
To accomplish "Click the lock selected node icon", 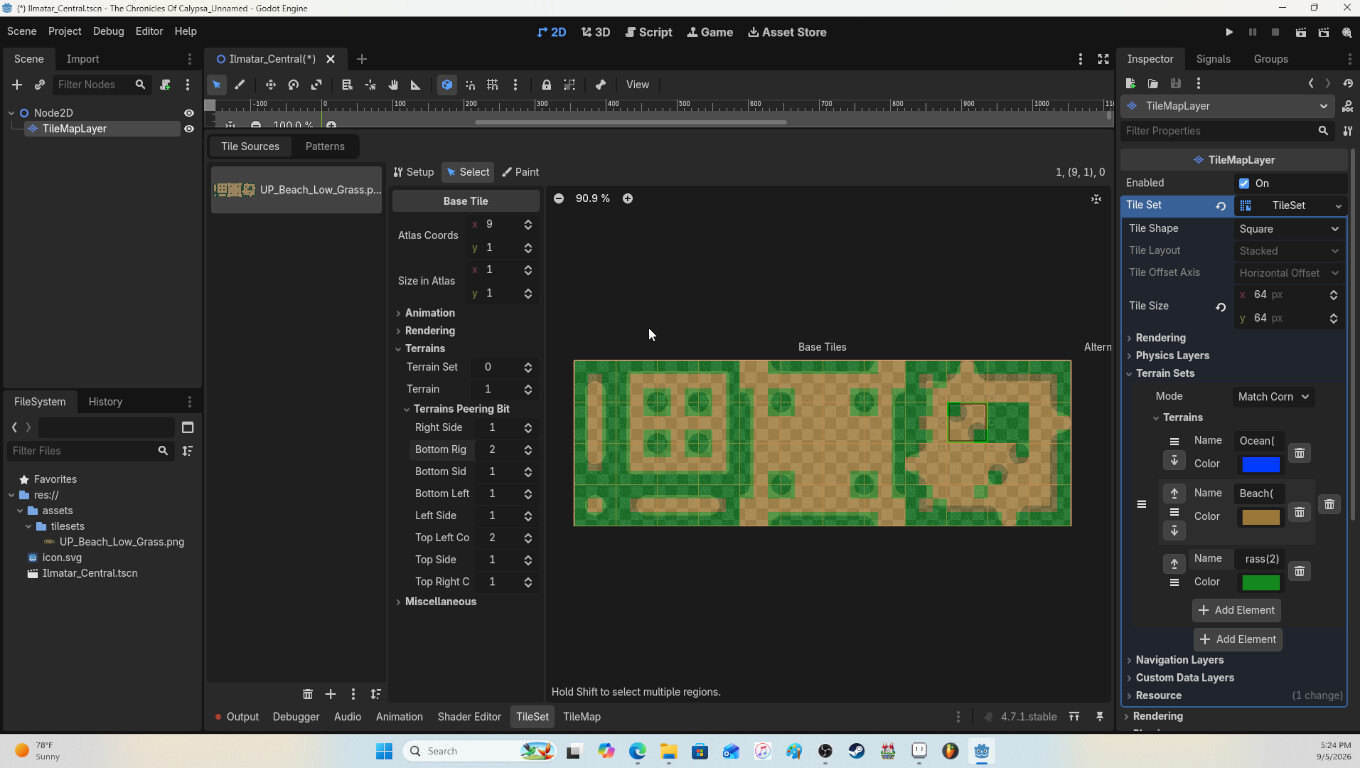I will 546,85.
